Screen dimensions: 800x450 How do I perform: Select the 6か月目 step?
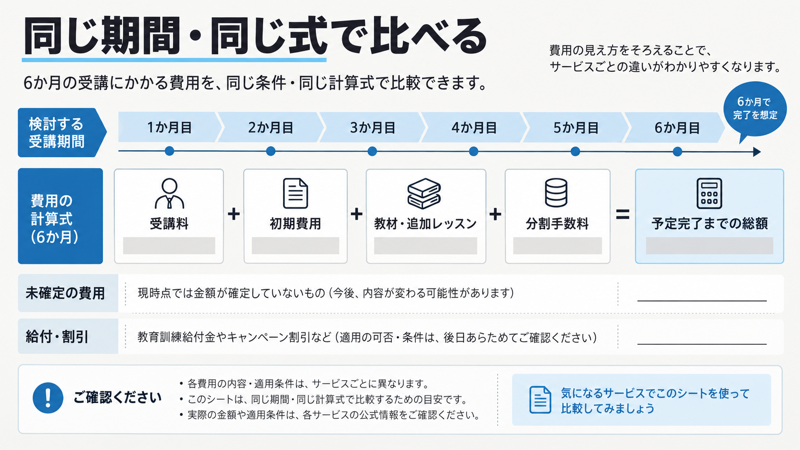coord(677,127)
